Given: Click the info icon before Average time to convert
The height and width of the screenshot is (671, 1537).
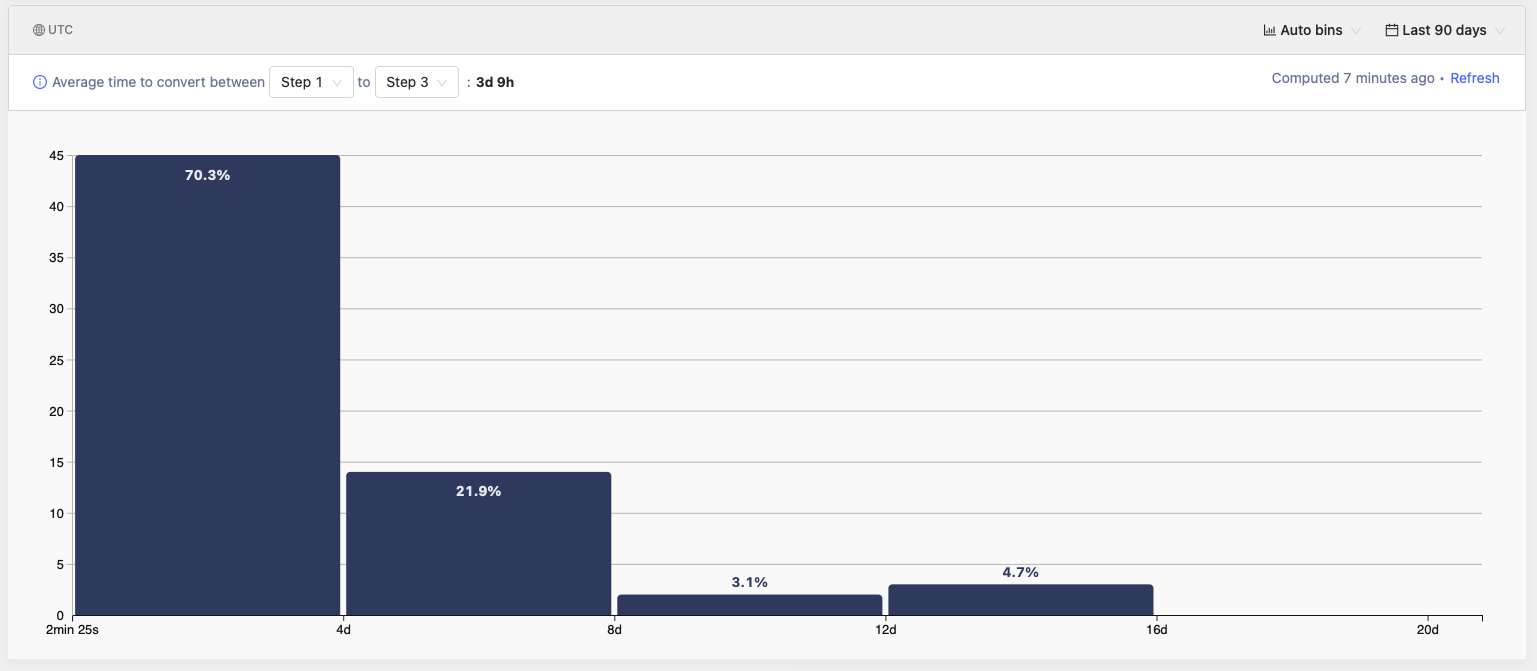Looking at the screenshot, I should (x=39, y=82).
